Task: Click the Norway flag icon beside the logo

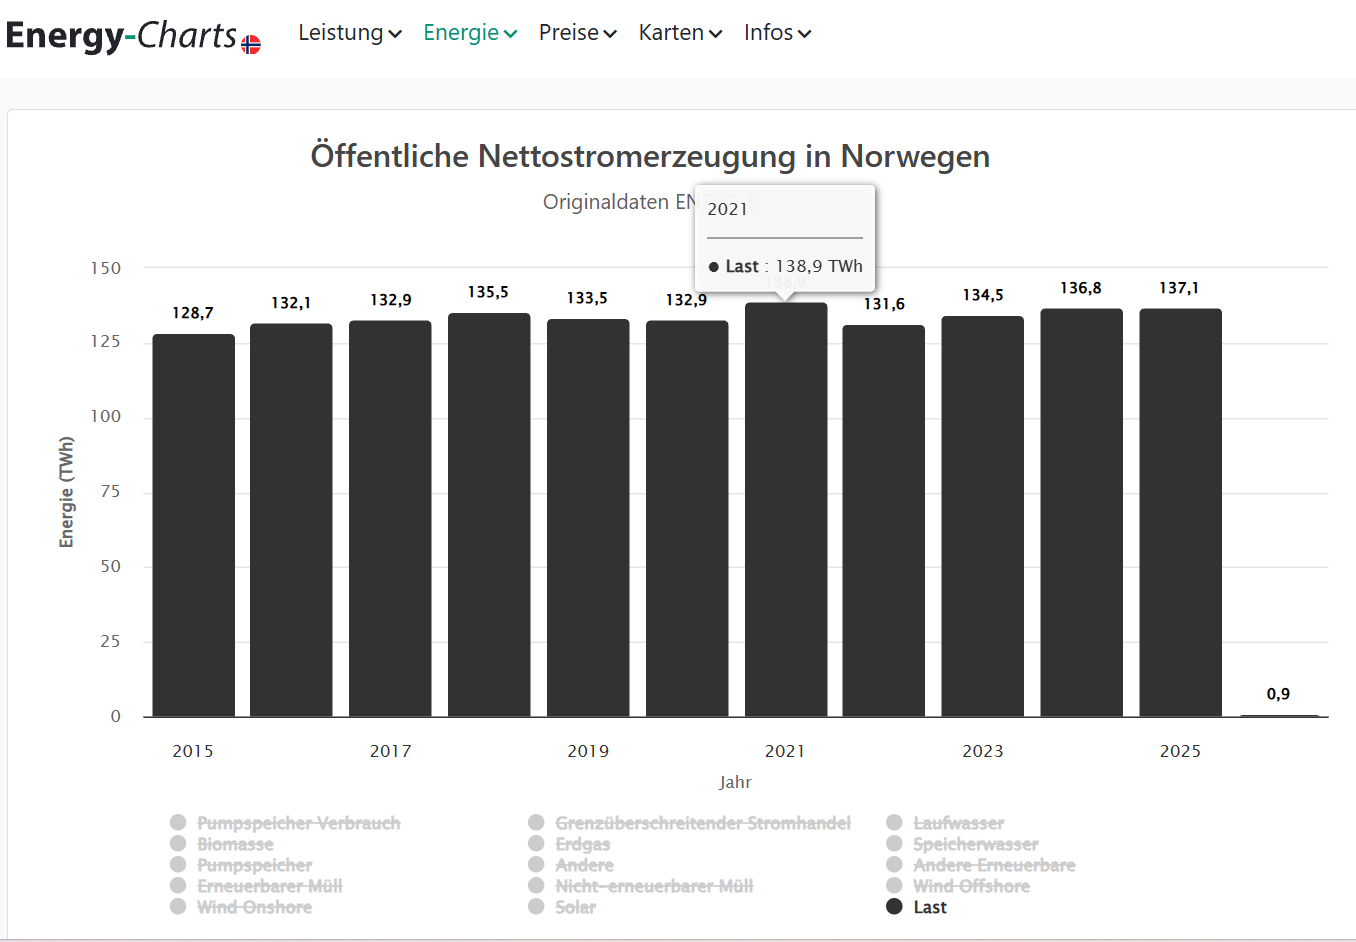Action: point(251,44)
